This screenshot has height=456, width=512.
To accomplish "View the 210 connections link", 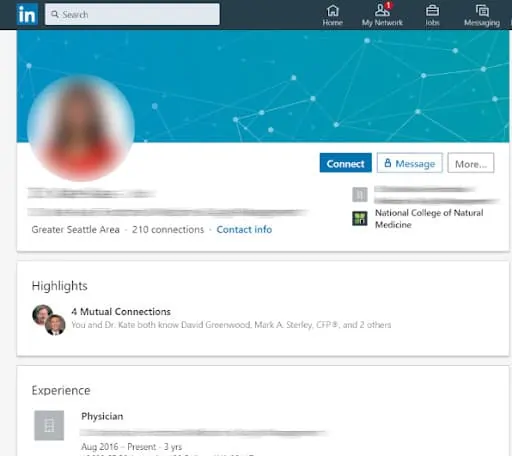I will pos(168,229).
